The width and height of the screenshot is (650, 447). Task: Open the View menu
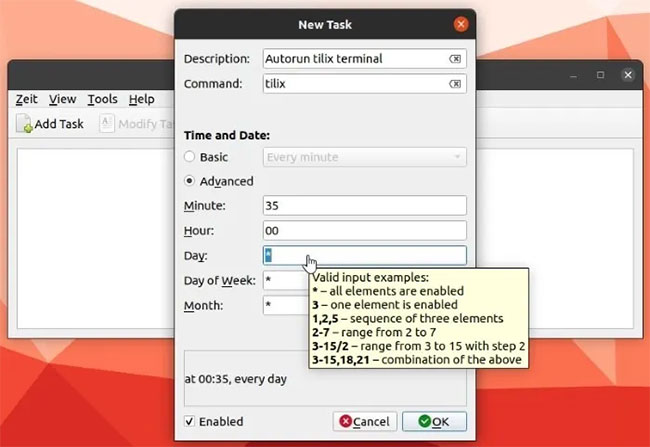point(63,99)
